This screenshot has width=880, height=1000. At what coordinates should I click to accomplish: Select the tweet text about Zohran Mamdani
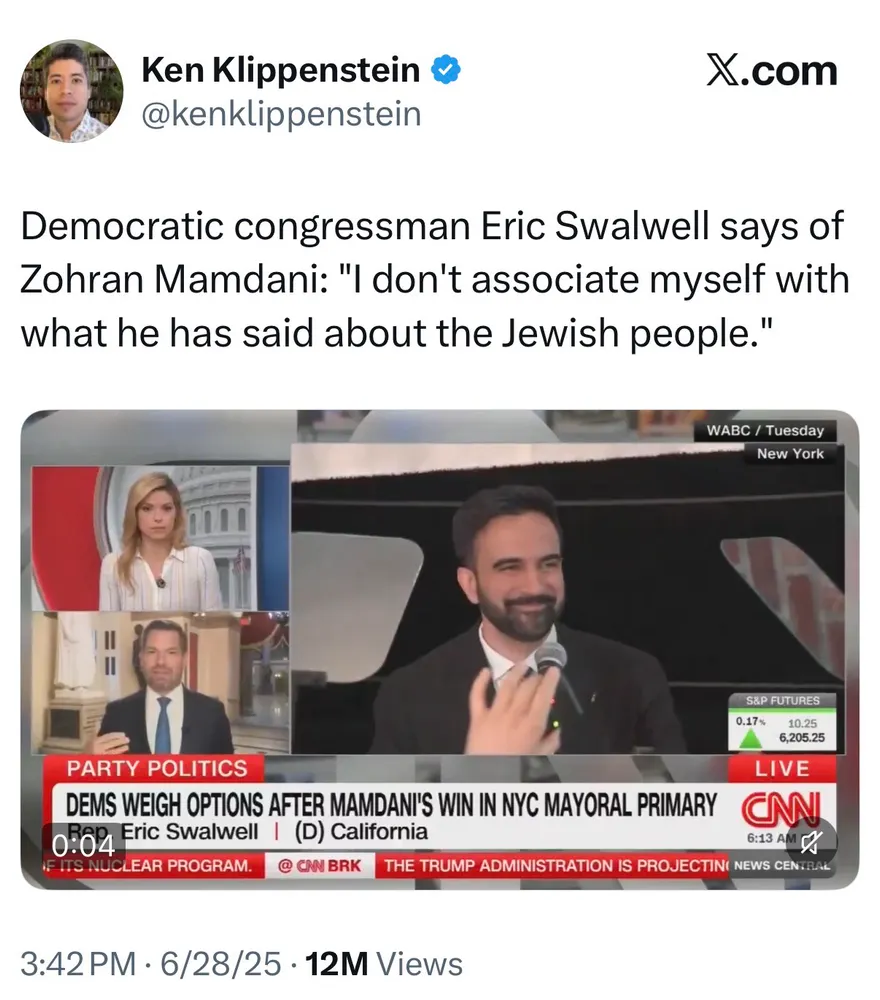[x=435, y=279]
